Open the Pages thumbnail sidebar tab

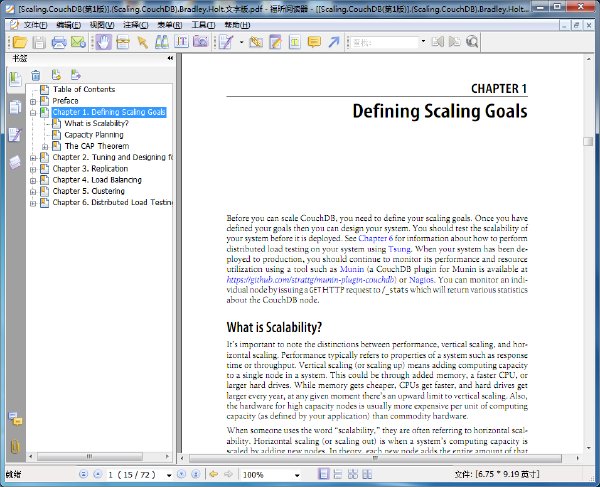15,107
